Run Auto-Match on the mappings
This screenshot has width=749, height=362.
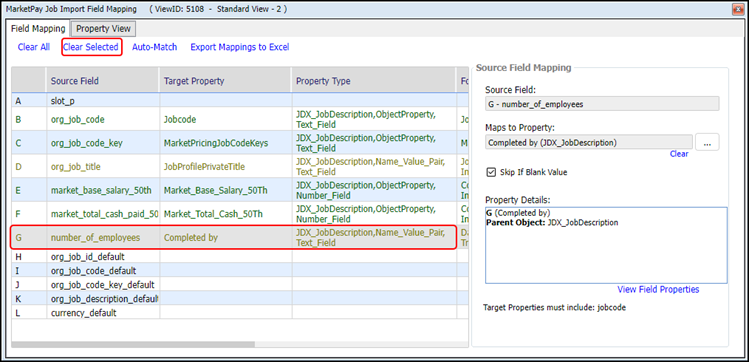coord(155,47)
